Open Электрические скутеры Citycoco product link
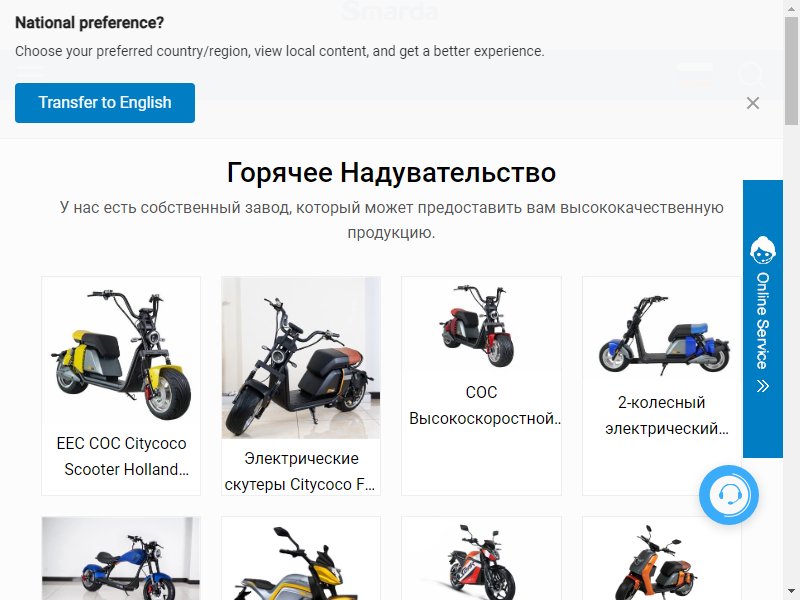This screenshot has height=600, width=800. coord(301,471)
